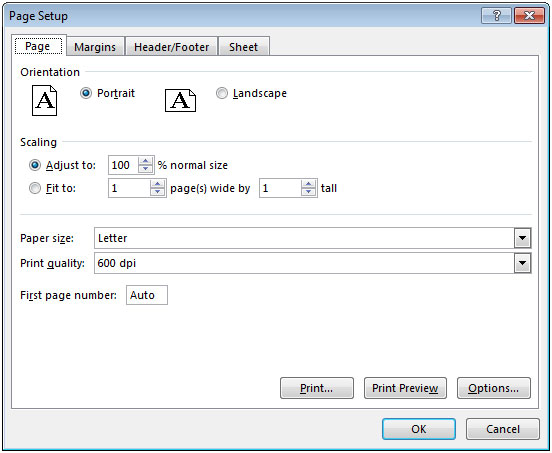Click the Help question mark button
The height and width of the screenshot is (453, 552).
click(x=496, y=16)
